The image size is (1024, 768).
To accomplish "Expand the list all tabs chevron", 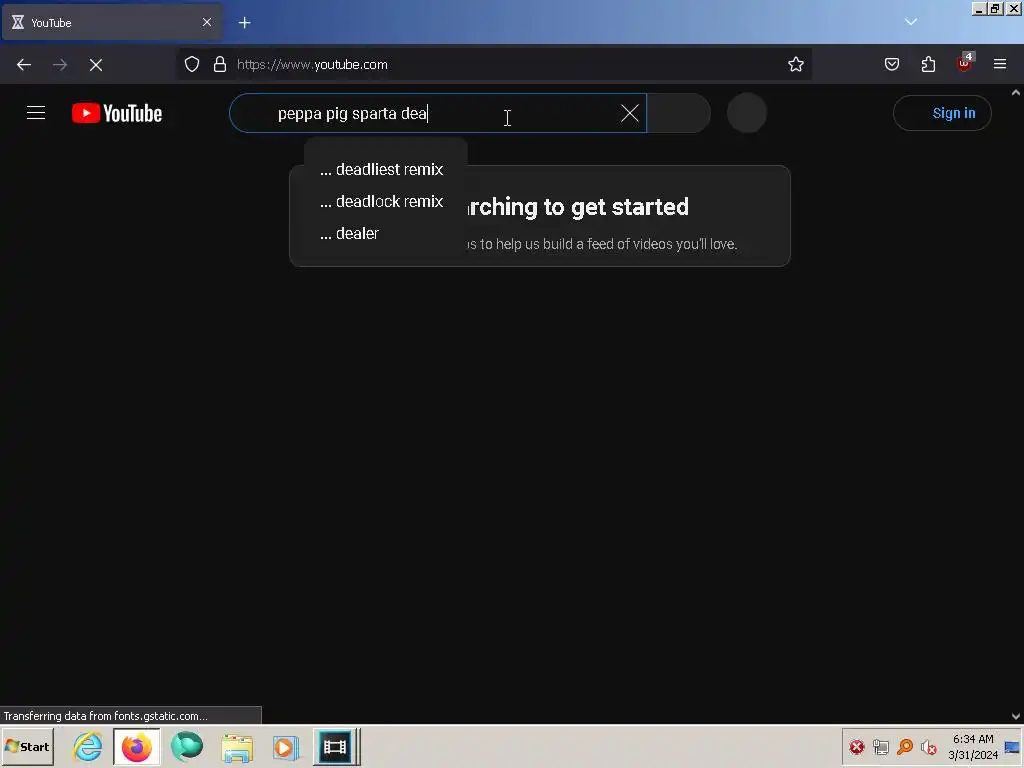I will (x=911, y=22).
